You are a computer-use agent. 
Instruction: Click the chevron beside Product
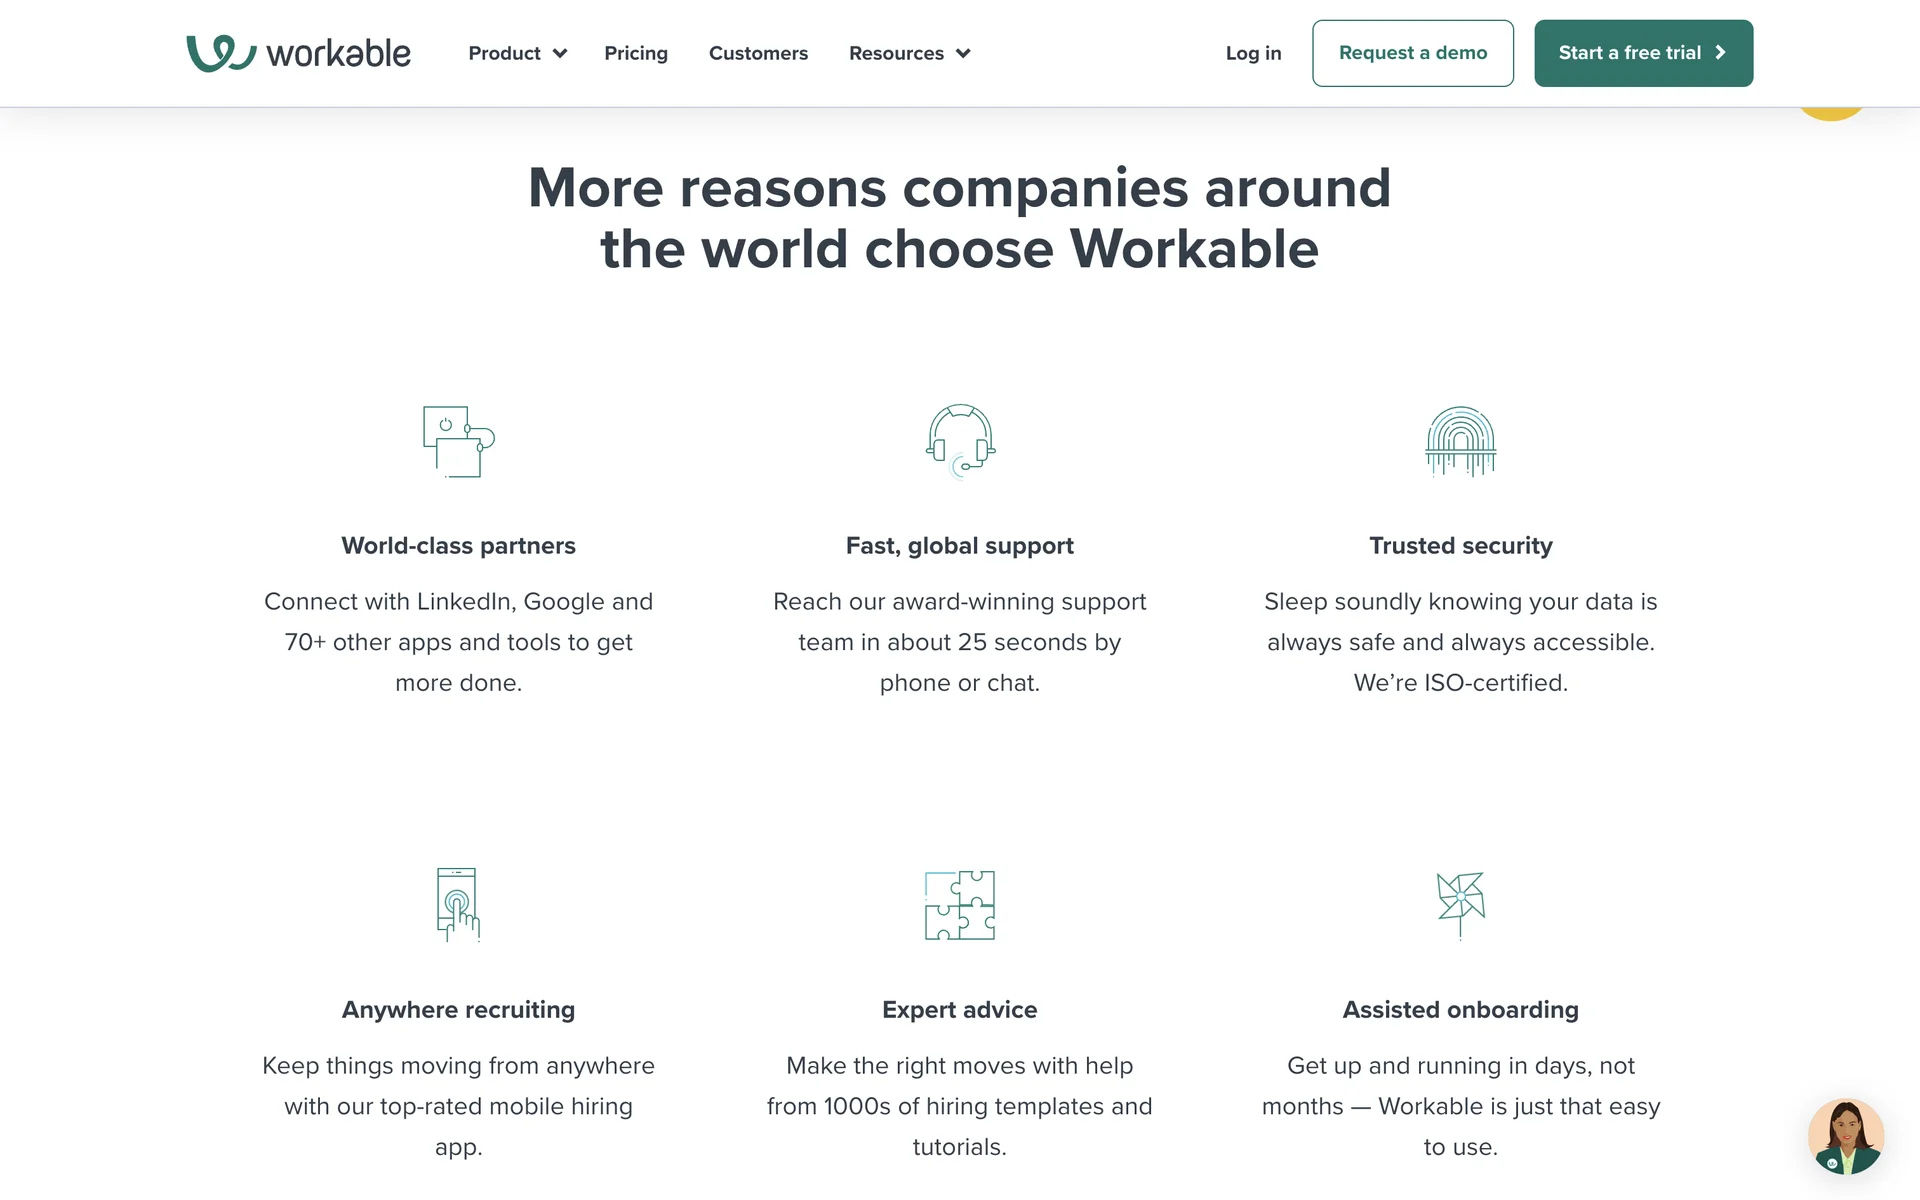click(x=560, y=53)
